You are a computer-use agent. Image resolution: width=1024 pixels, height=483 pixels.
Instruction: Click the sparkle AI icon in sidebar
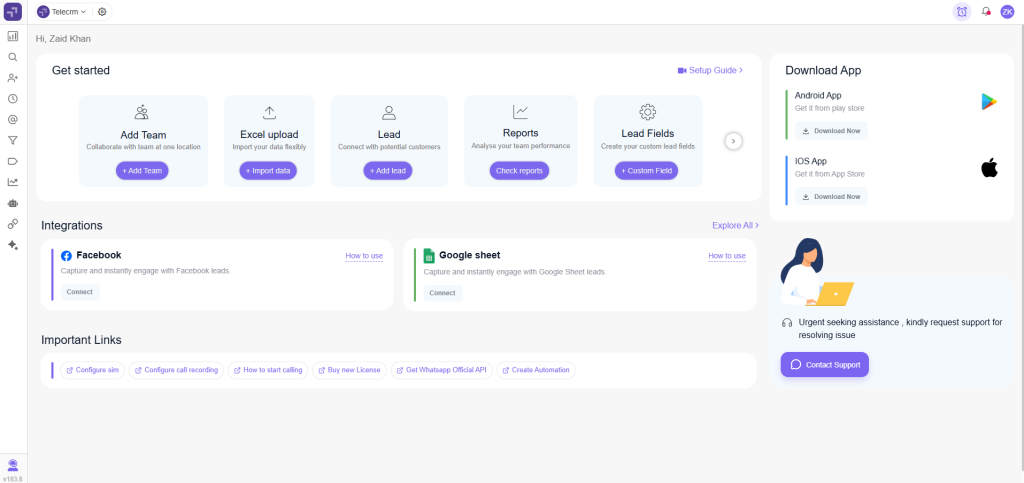coord(13,245)
